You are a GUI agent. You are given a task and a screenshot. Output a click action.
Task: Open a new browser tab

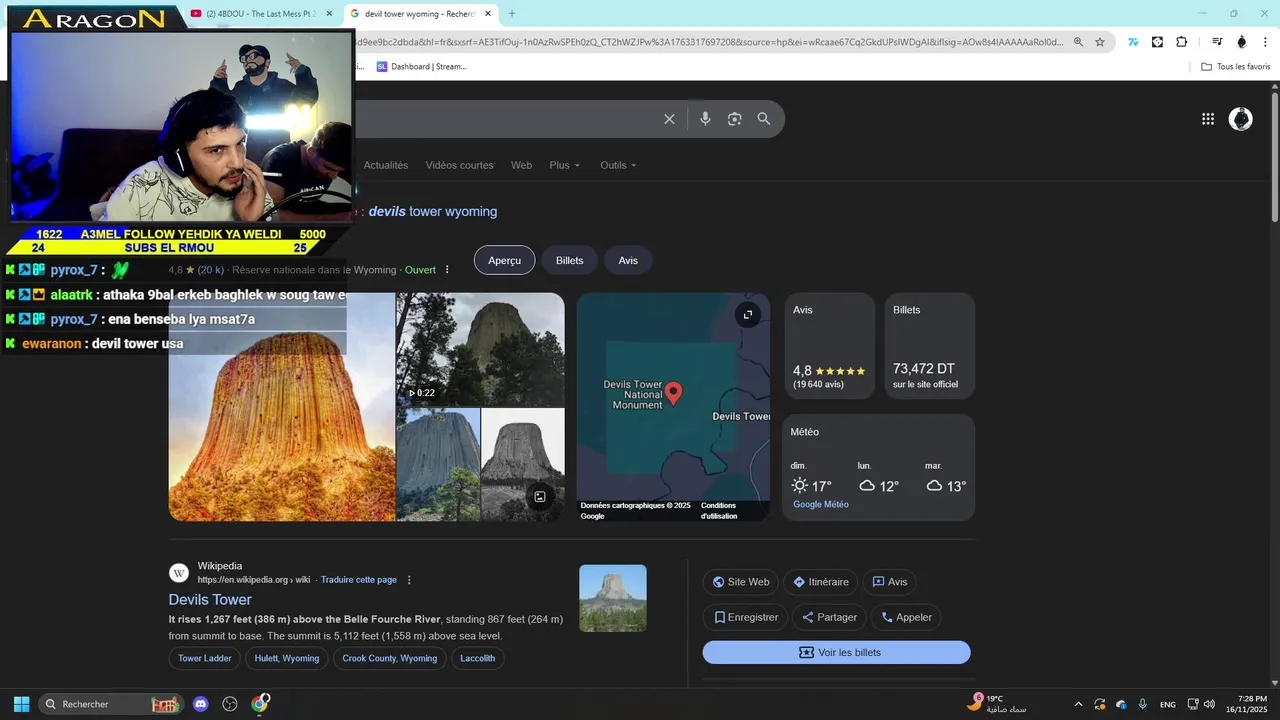coord(512,14)
